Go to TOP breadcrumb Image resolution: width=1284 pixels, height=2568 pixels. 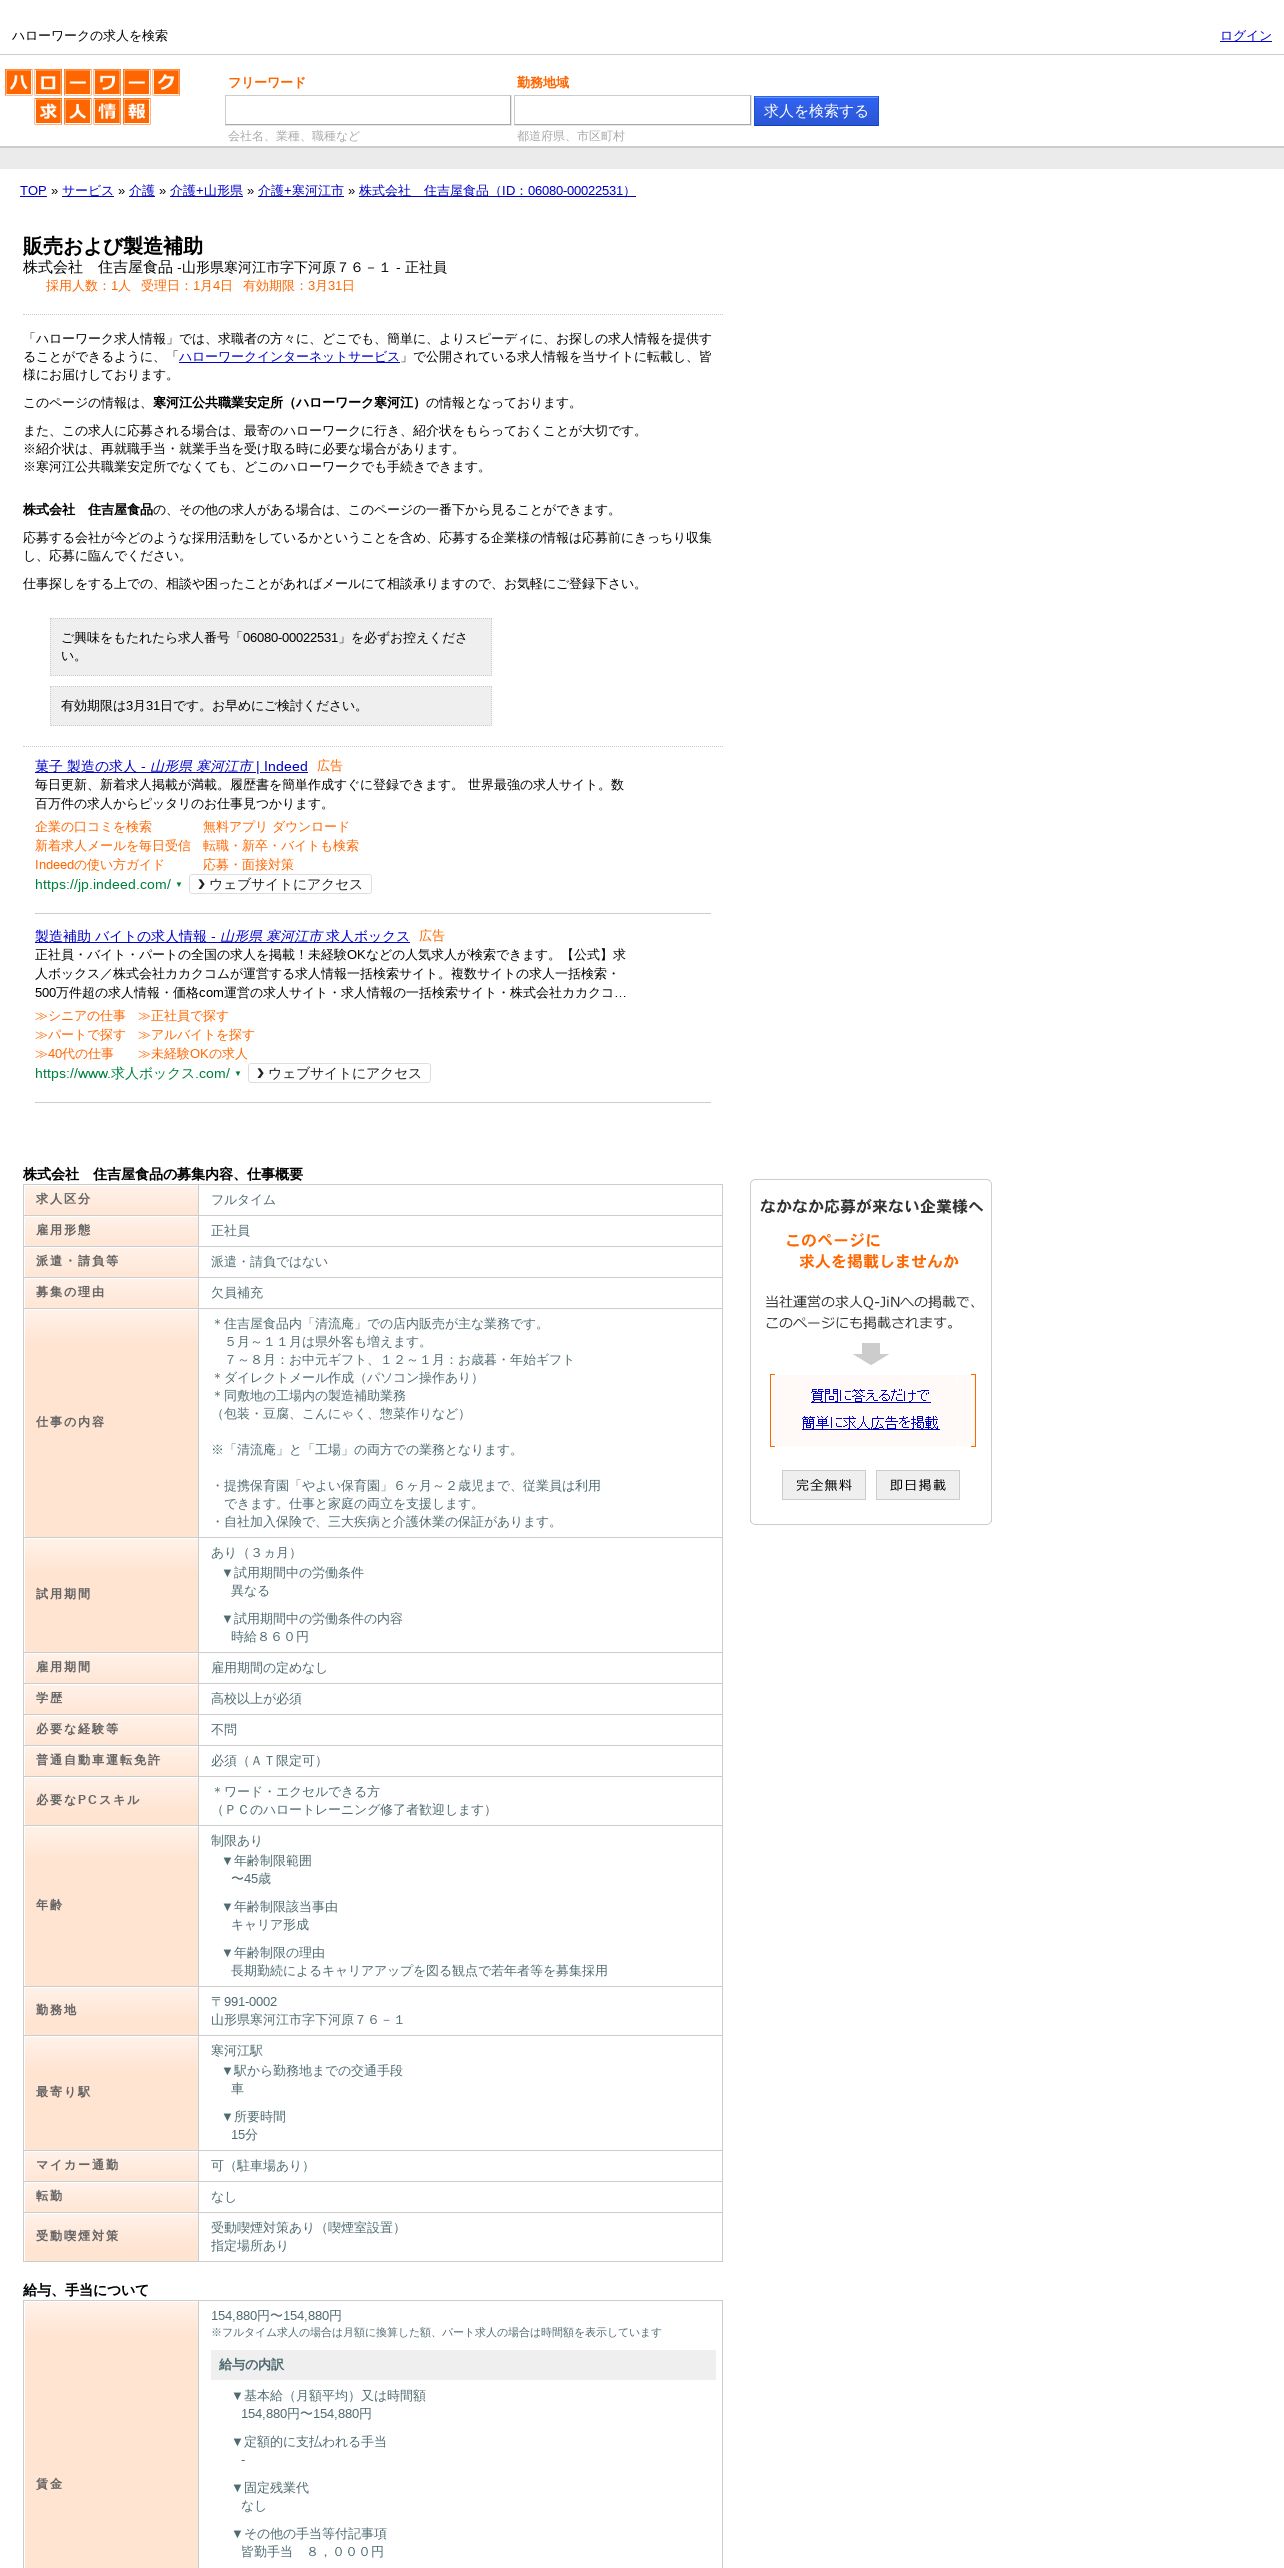pos(33,191)
